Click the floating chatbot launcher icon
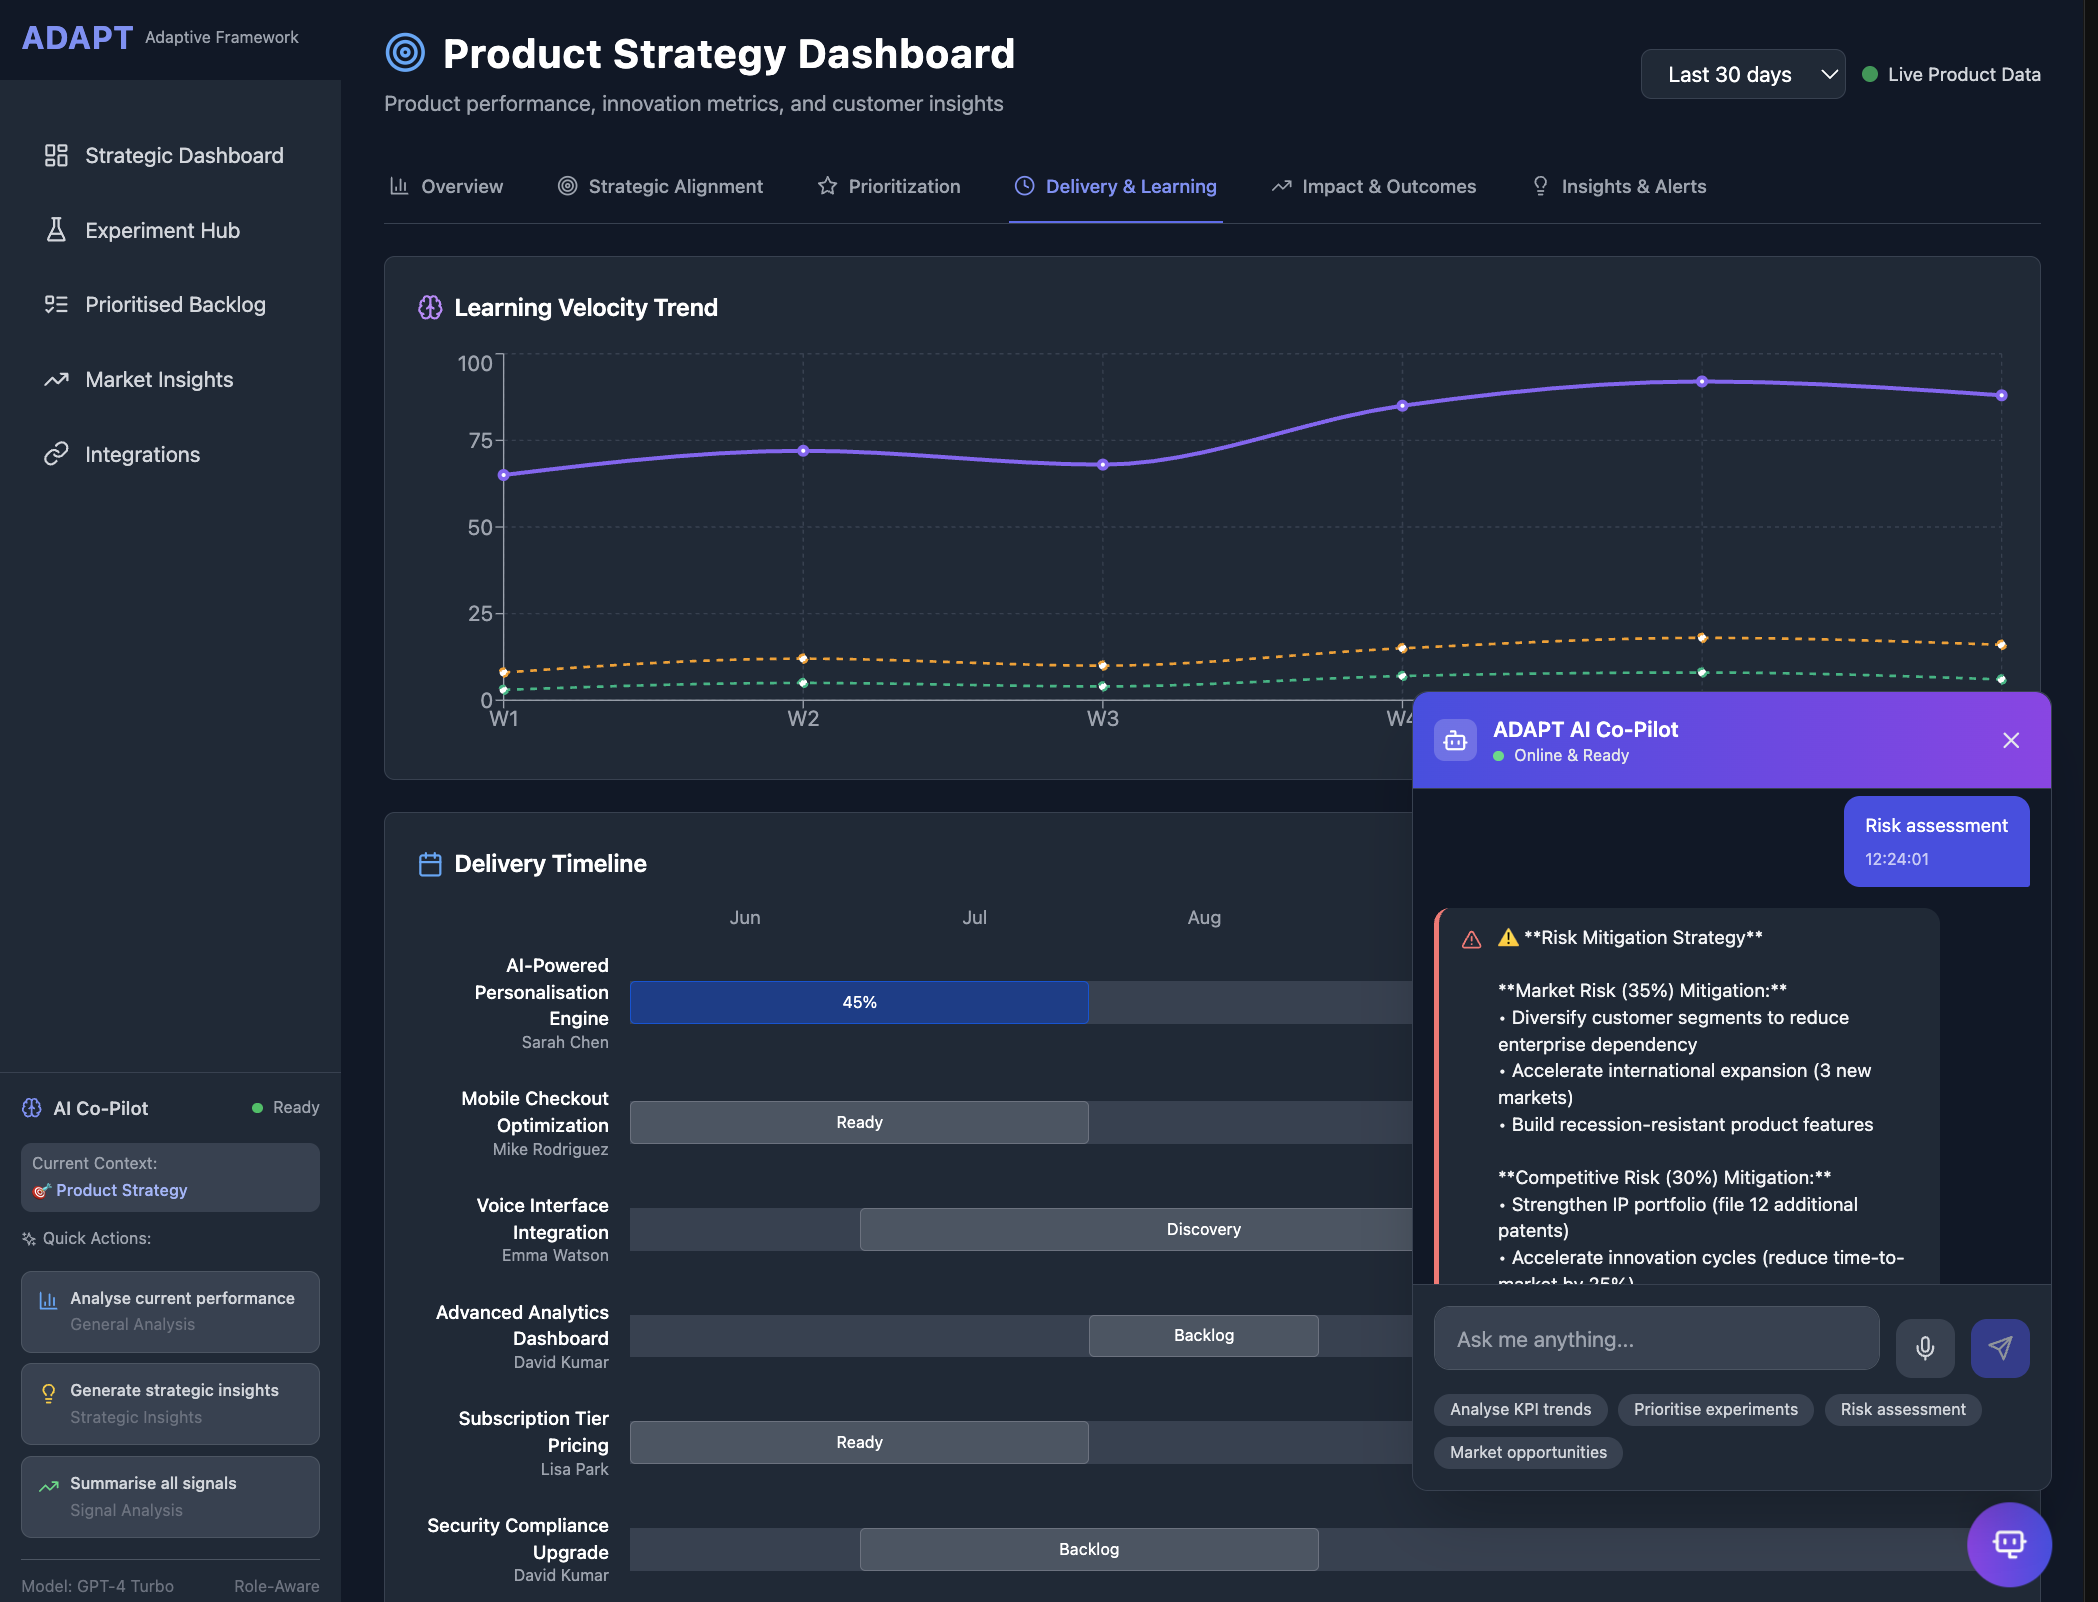The width and height of the screenshot is (2098, 1602). [x=2008, y=1543]
